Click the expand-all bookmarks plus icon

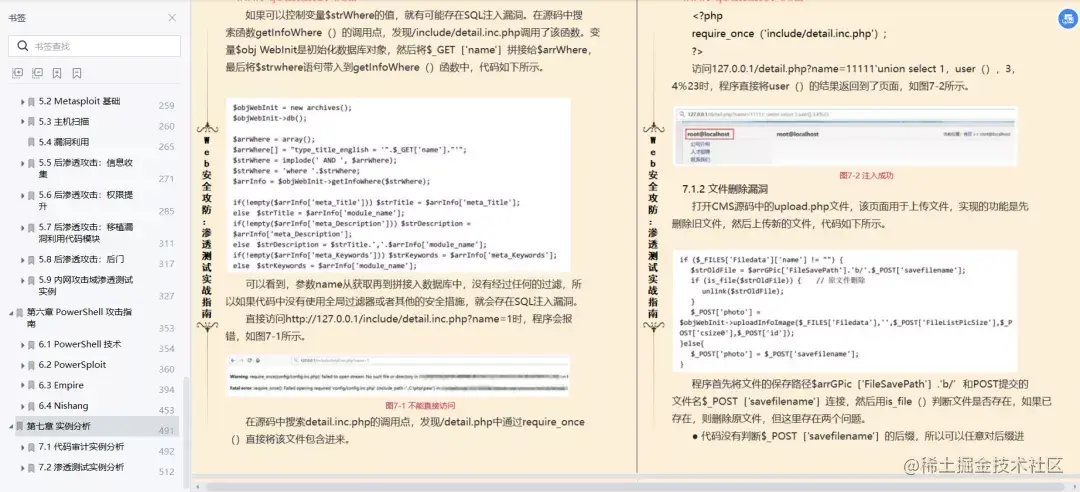tap(18, 73)
